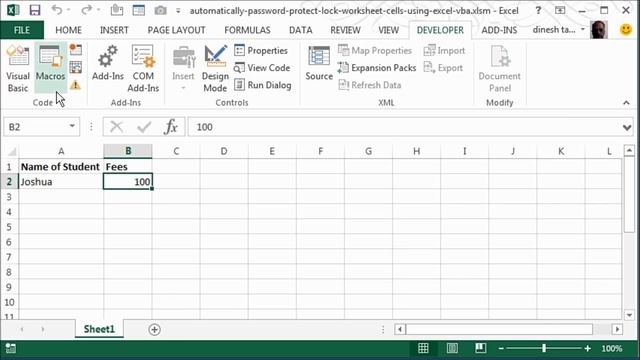The image size is (640, 360).
Task: Click the Redo icon
Action: tap(86, 10)
